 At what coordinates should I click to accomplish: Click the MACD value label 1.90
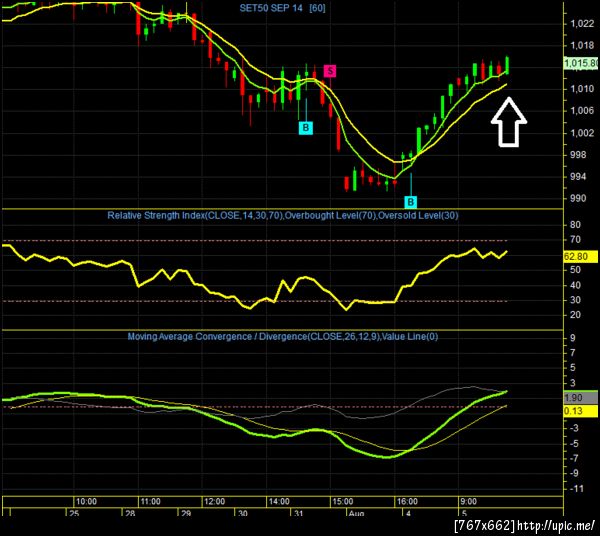pos(580,398)
